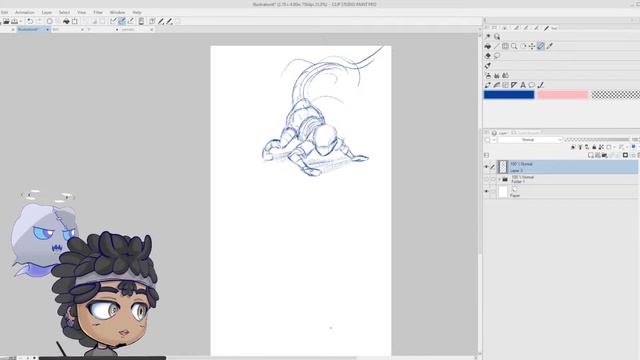Click the smartphone-shaped icon in command bar
This screenshot has width=640, height=360.
click(x=141, y=21)
